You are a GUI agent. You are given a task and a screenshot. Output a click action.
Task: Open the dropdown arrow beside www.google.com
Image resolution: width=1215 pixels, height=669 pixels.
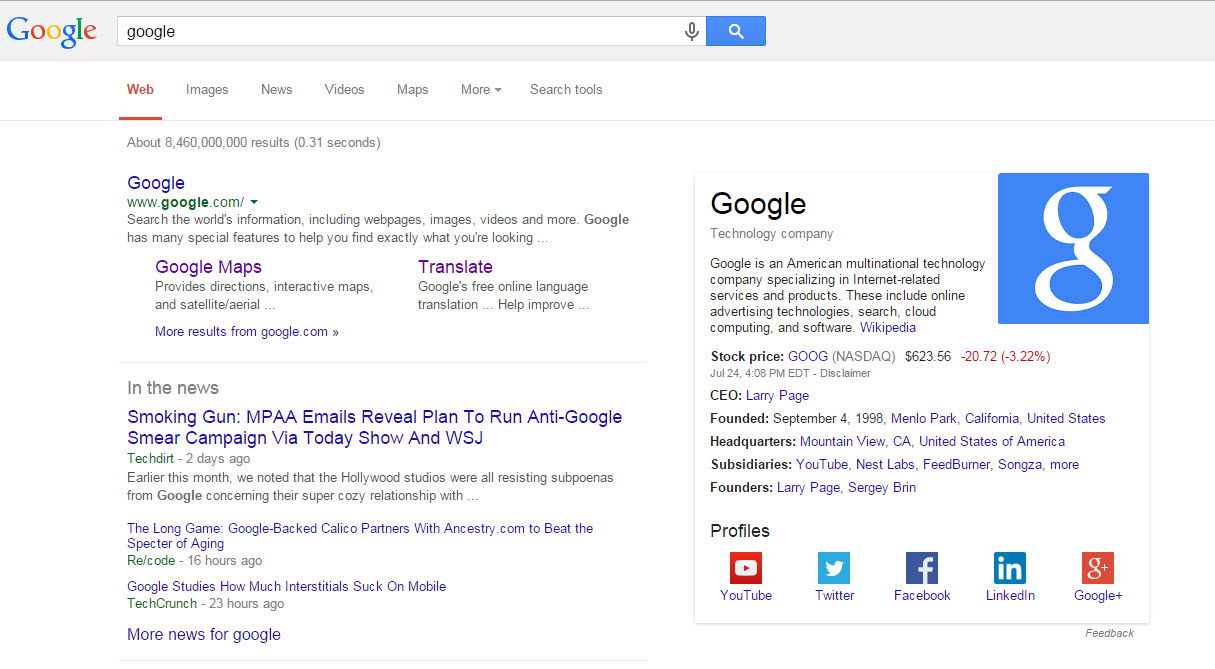(255, 201)
